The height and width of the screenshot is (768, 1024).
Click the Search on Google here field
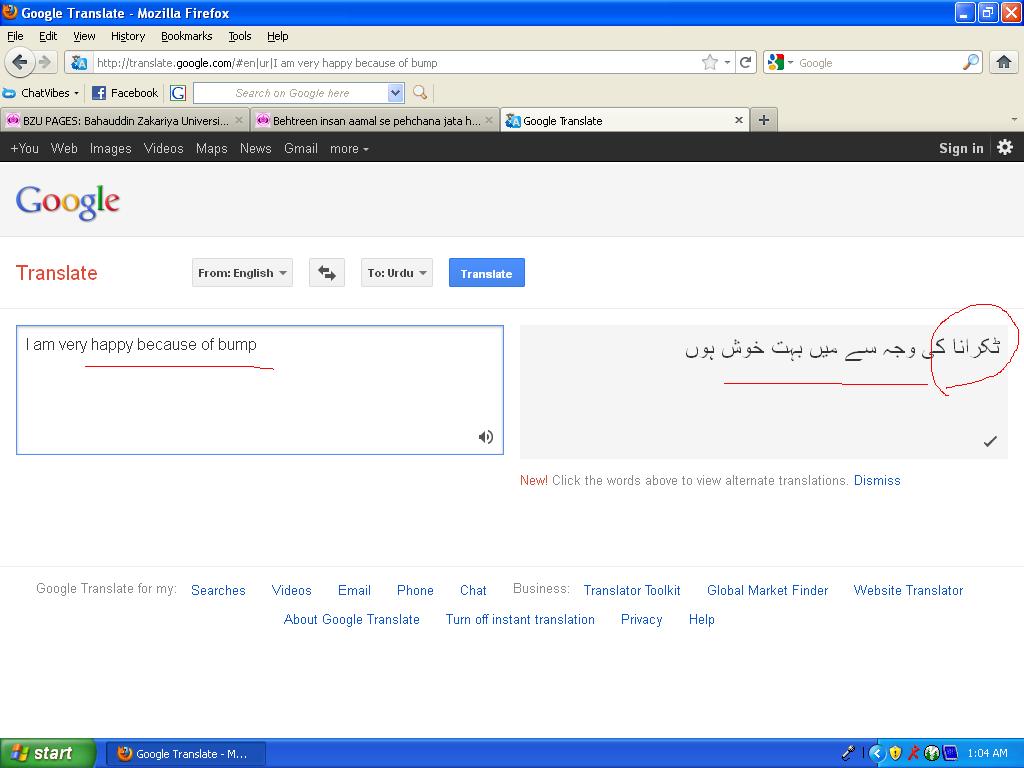(x=291, y=93)
